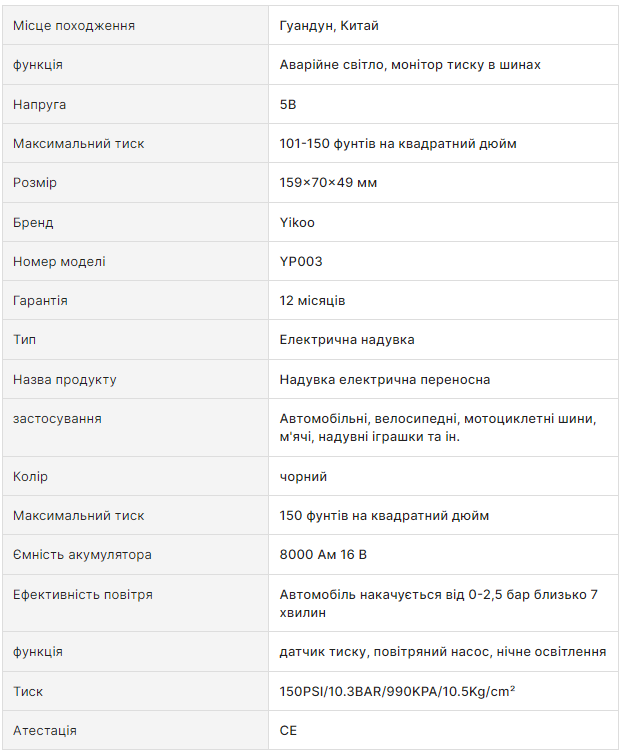624x755 pixels.
Task: Click the "Ефективність повітря" row label
Action: pyautogui.click(x=83, y=594)
